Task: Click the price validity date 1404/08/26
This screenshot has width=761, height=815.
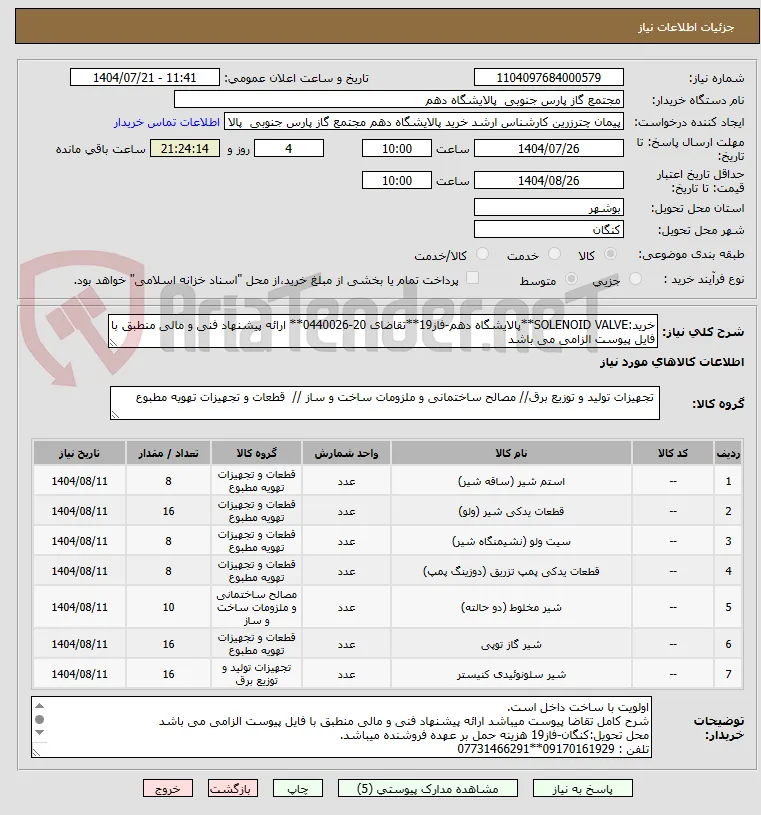Action: click(x=548, y=180)
